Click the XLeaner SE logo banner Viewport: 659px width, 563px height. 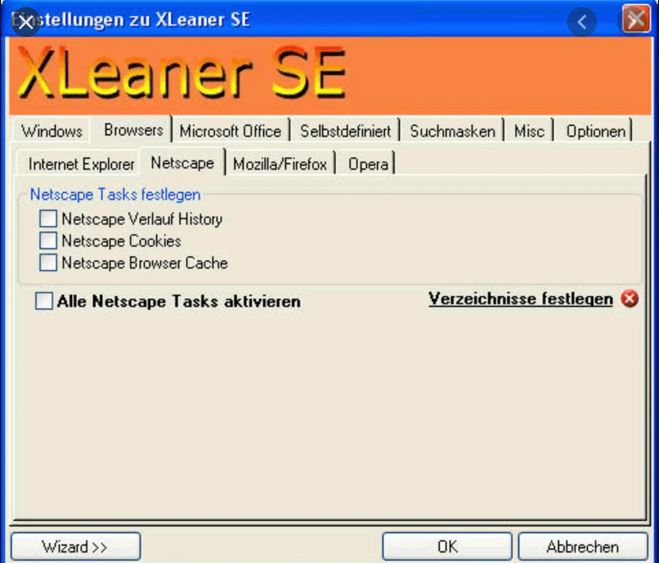(330, 76)
